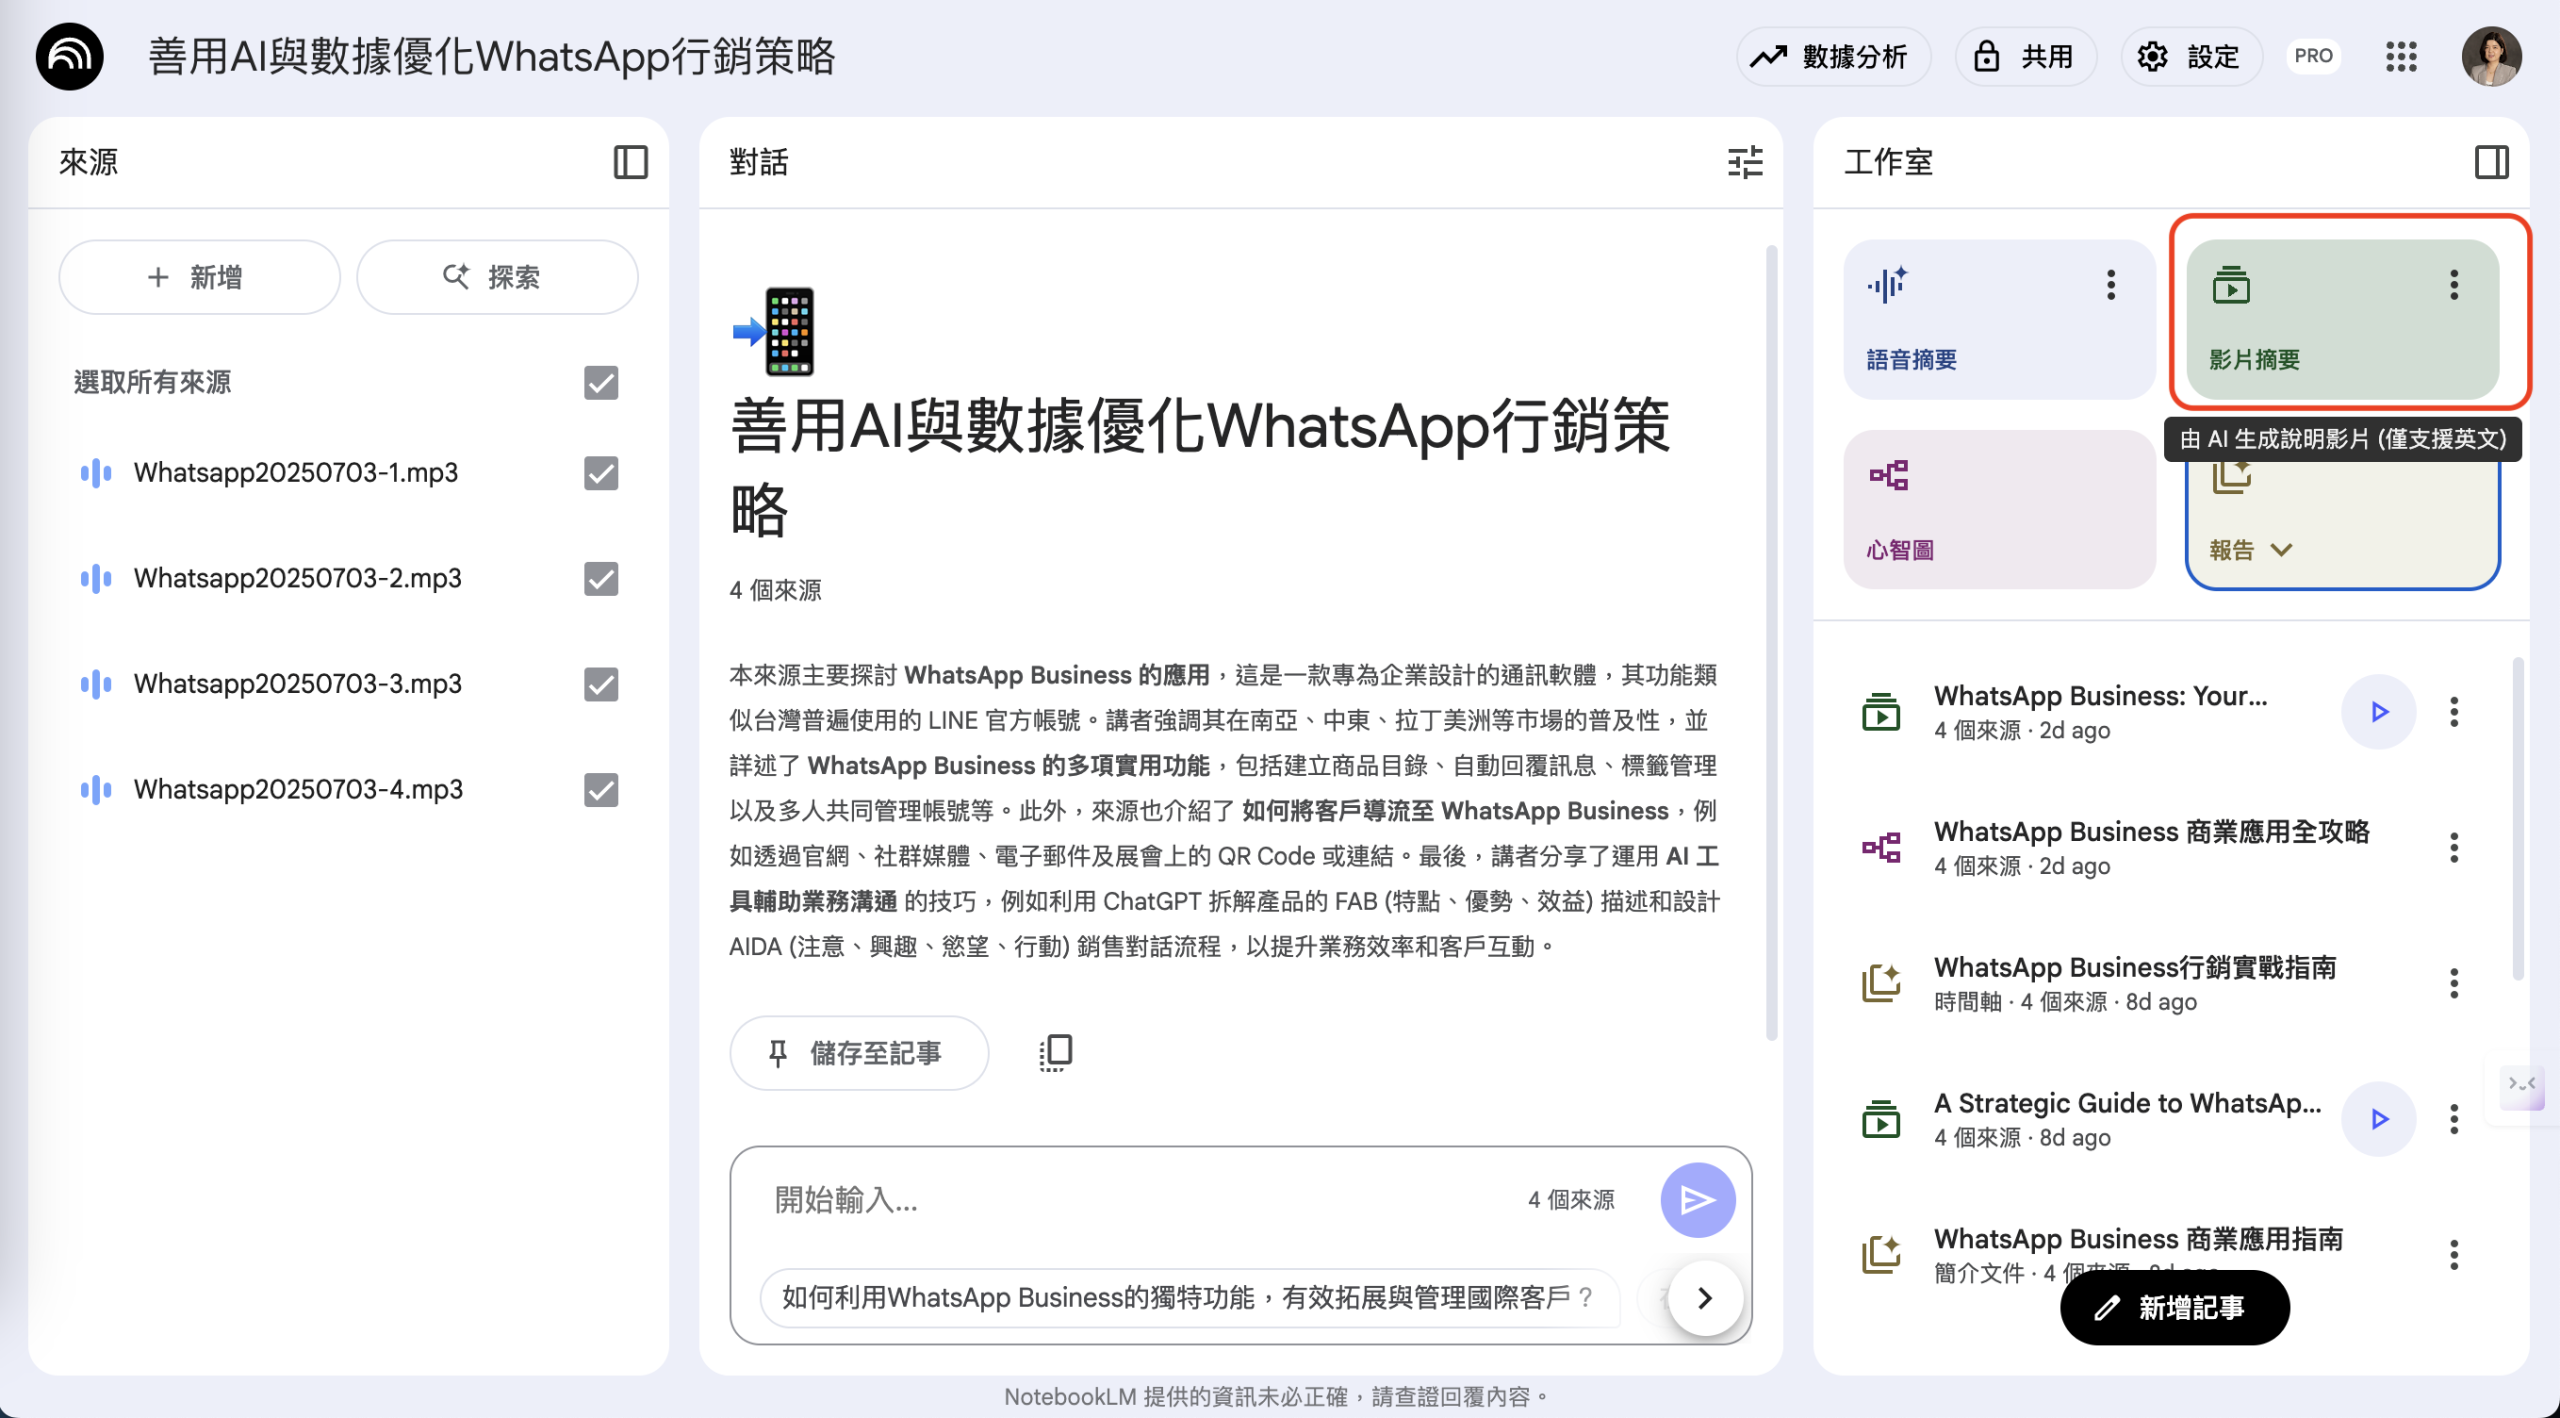Open the user profile avatar

click(2491, 57)
